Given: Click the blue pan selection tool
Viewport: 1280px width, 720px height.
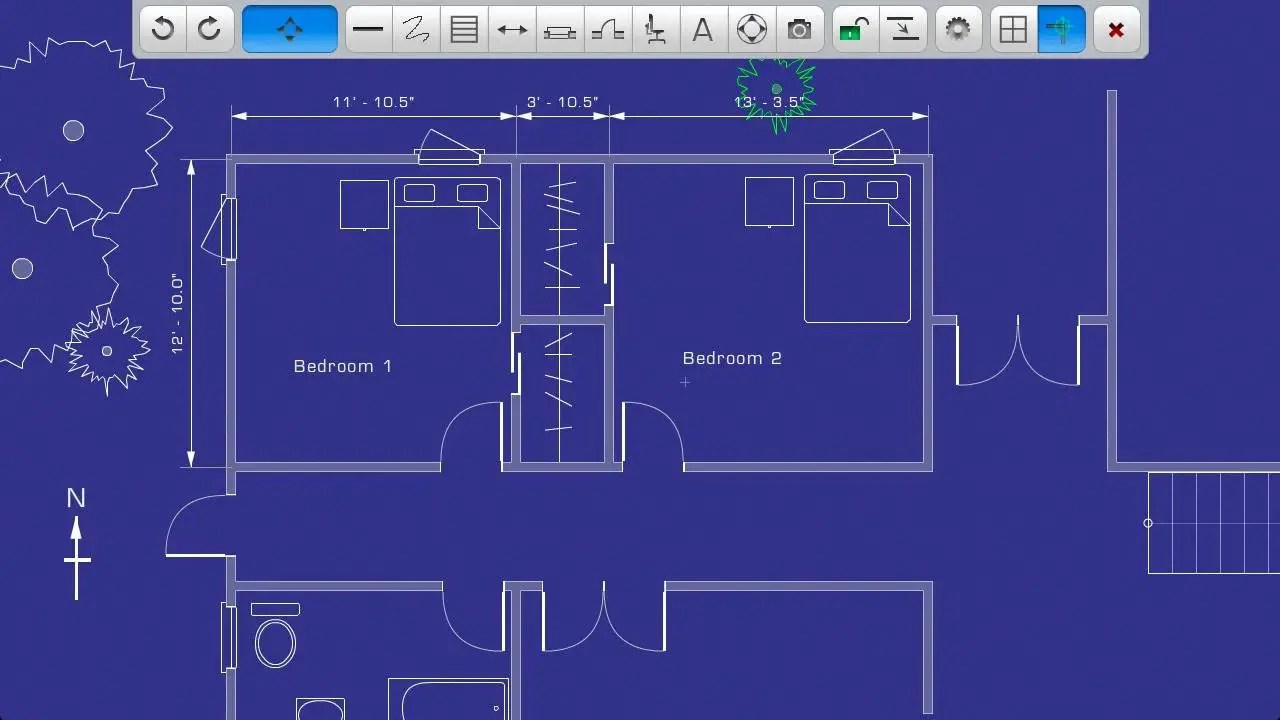Looking at the screenshot, I should (289, 29).
